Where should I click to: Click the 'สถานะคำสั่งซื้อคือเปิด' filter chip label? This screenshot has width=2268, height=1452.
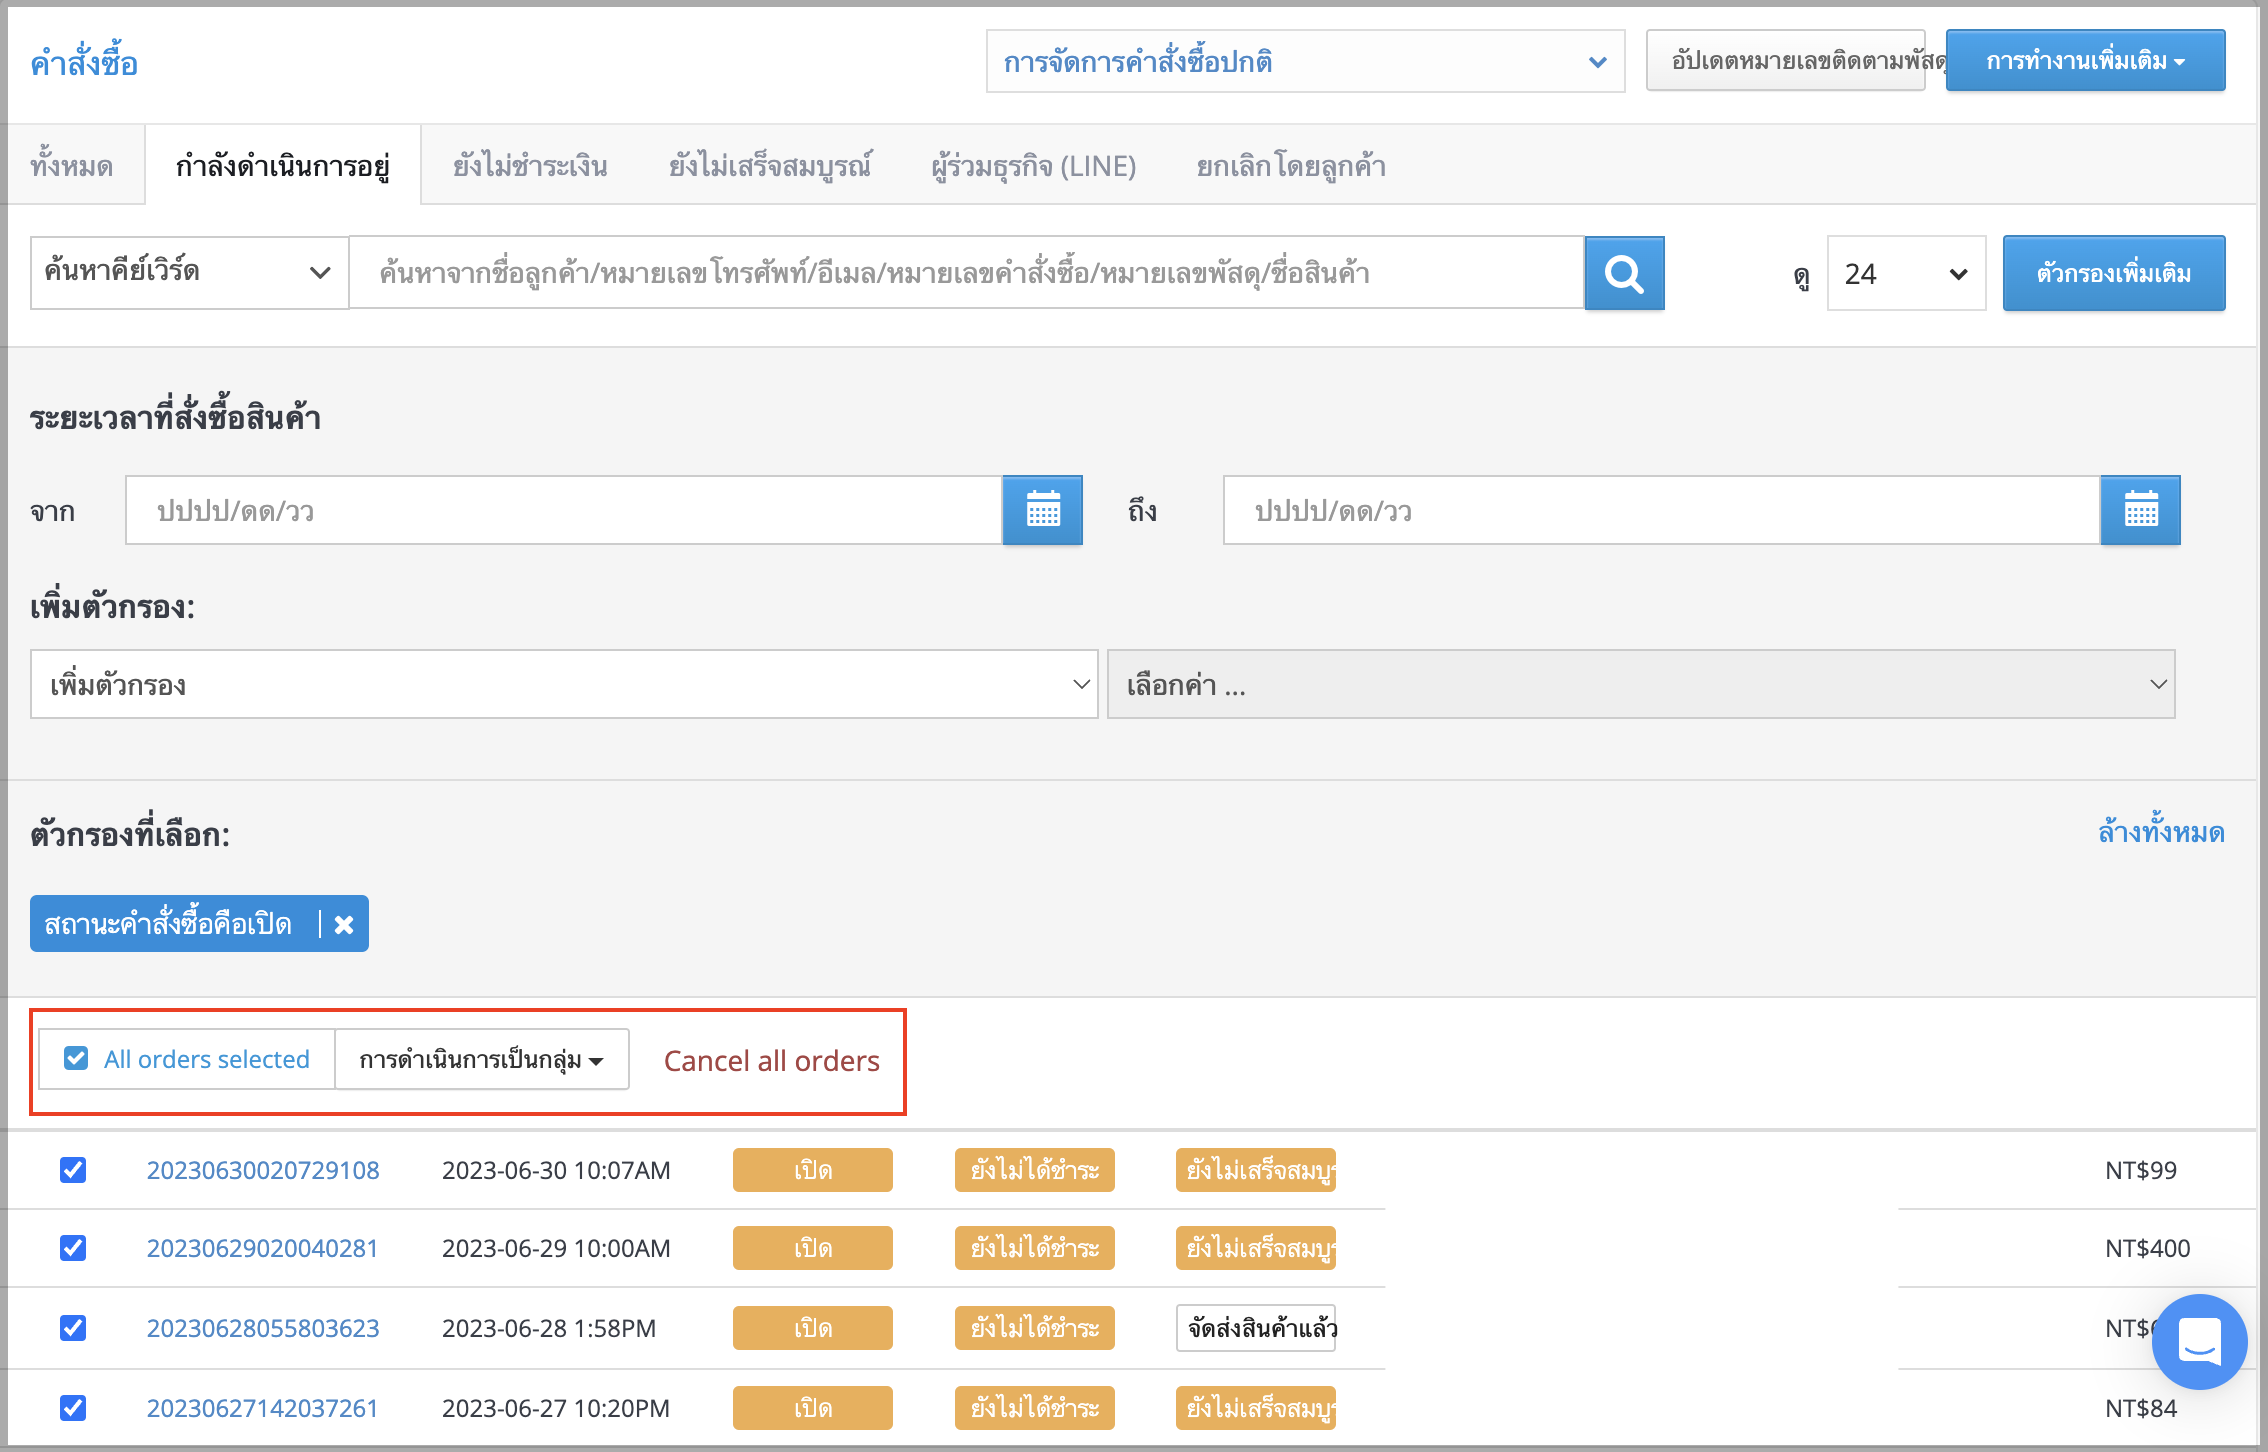pos(168,924)
